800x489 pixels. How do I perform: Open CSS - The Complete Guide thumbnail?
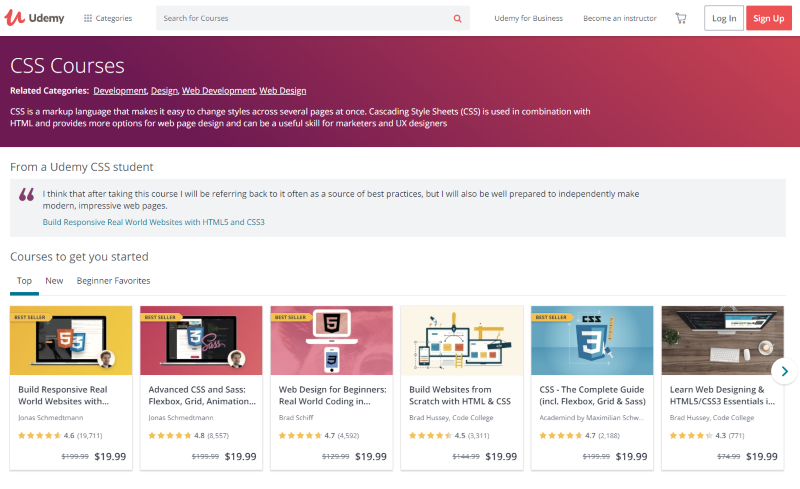592,340
